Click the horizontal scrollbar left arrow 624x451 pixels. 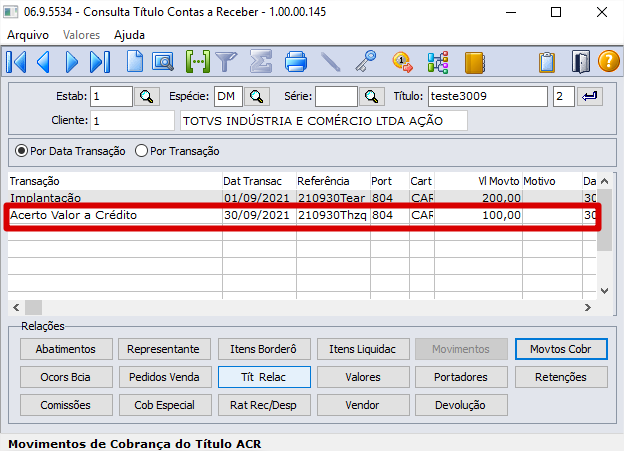pyautogui.click(x=16, y=307)
